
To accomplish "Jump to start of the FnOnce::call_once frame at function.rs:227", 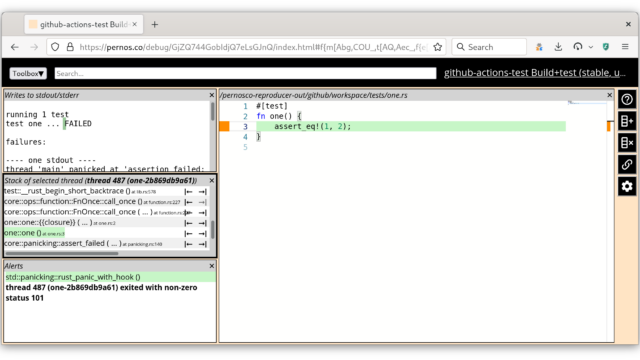I will (188, 202).
